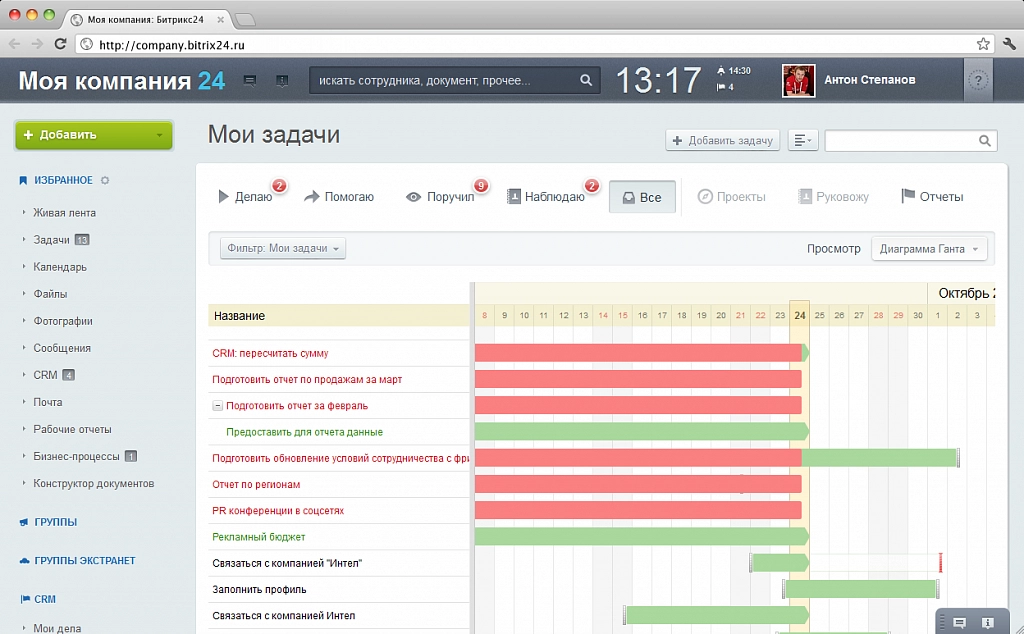Open the chat icon in the bottom-right panel

click(959, 622)
